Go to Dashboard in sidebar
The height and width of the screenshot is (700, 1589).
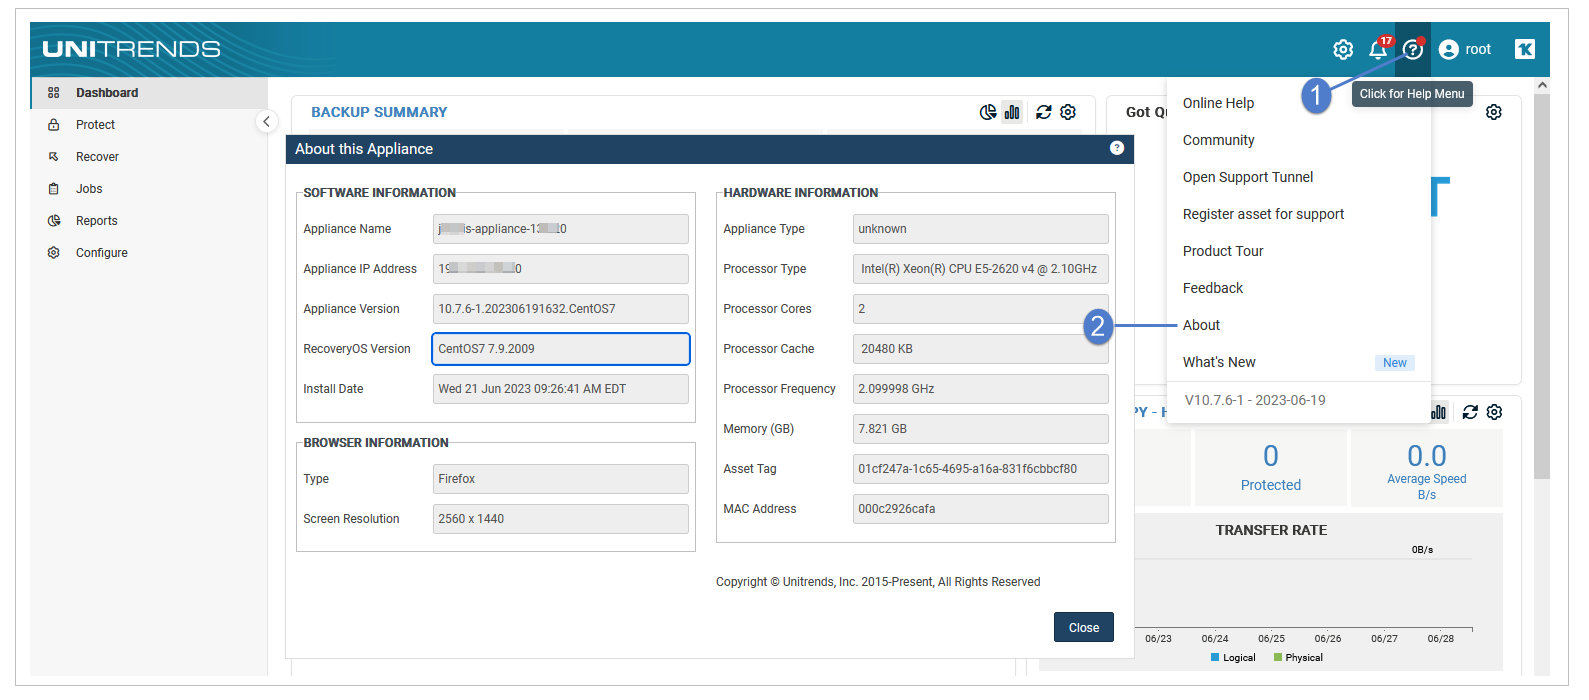(149, 92)
